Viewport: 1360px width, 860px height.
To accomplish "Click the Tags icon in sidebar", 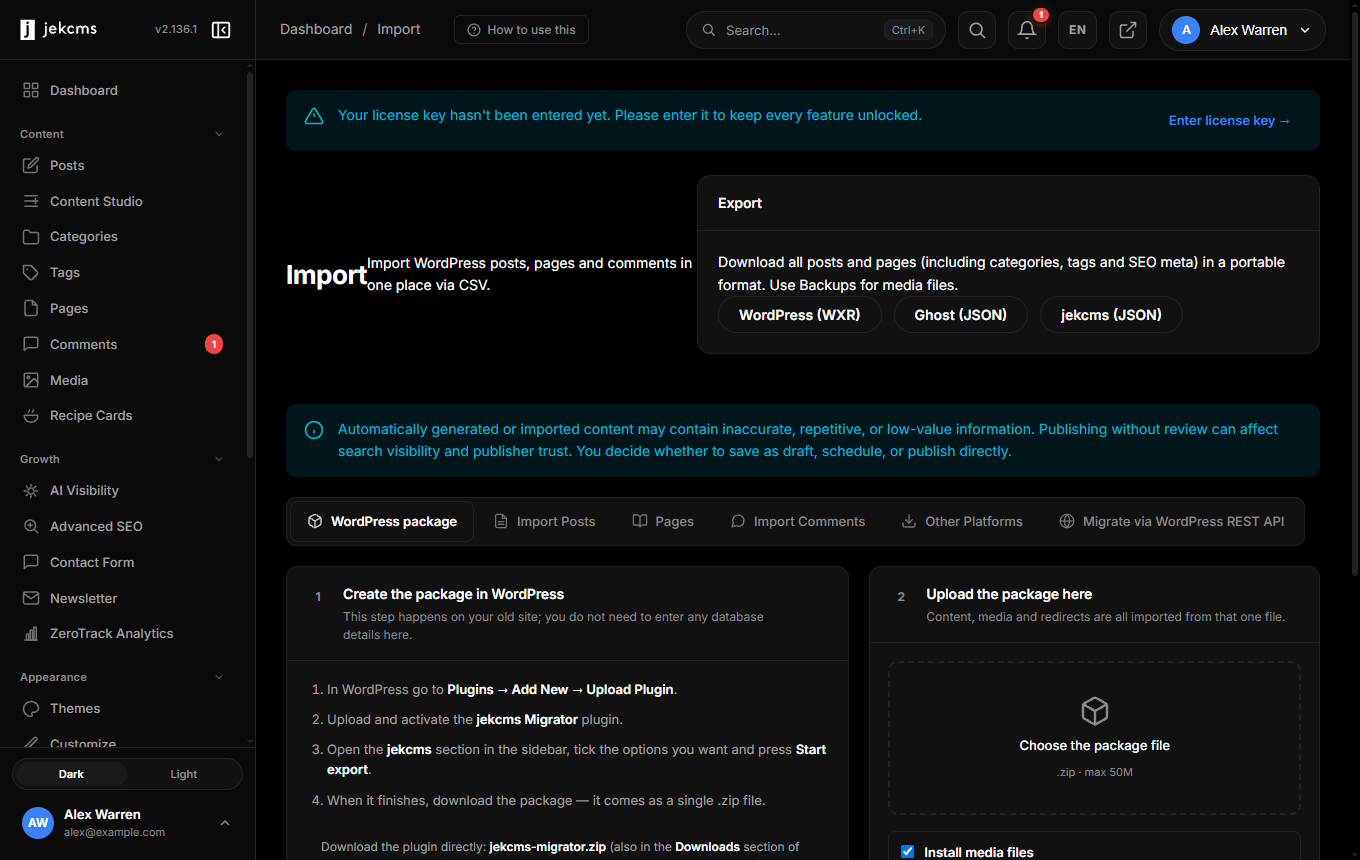I will 31,272.
